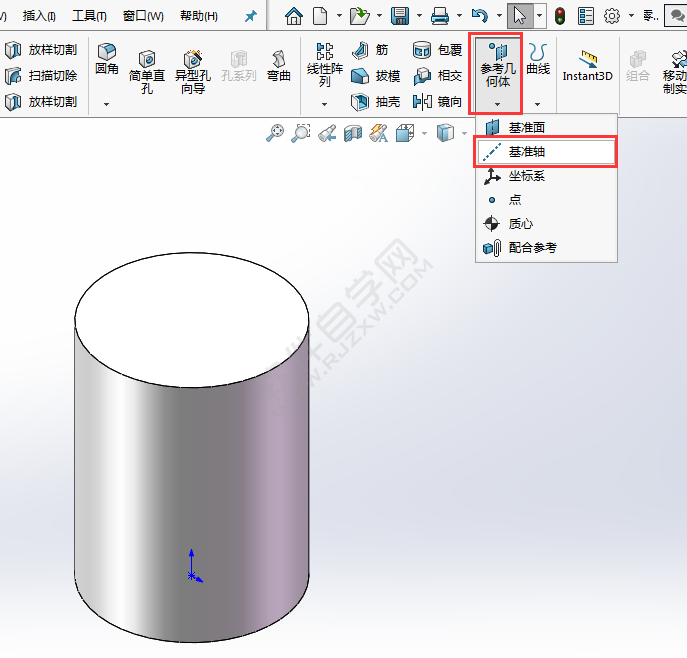Open the 窗口 (Window) menu

click(x=143, y=16)
